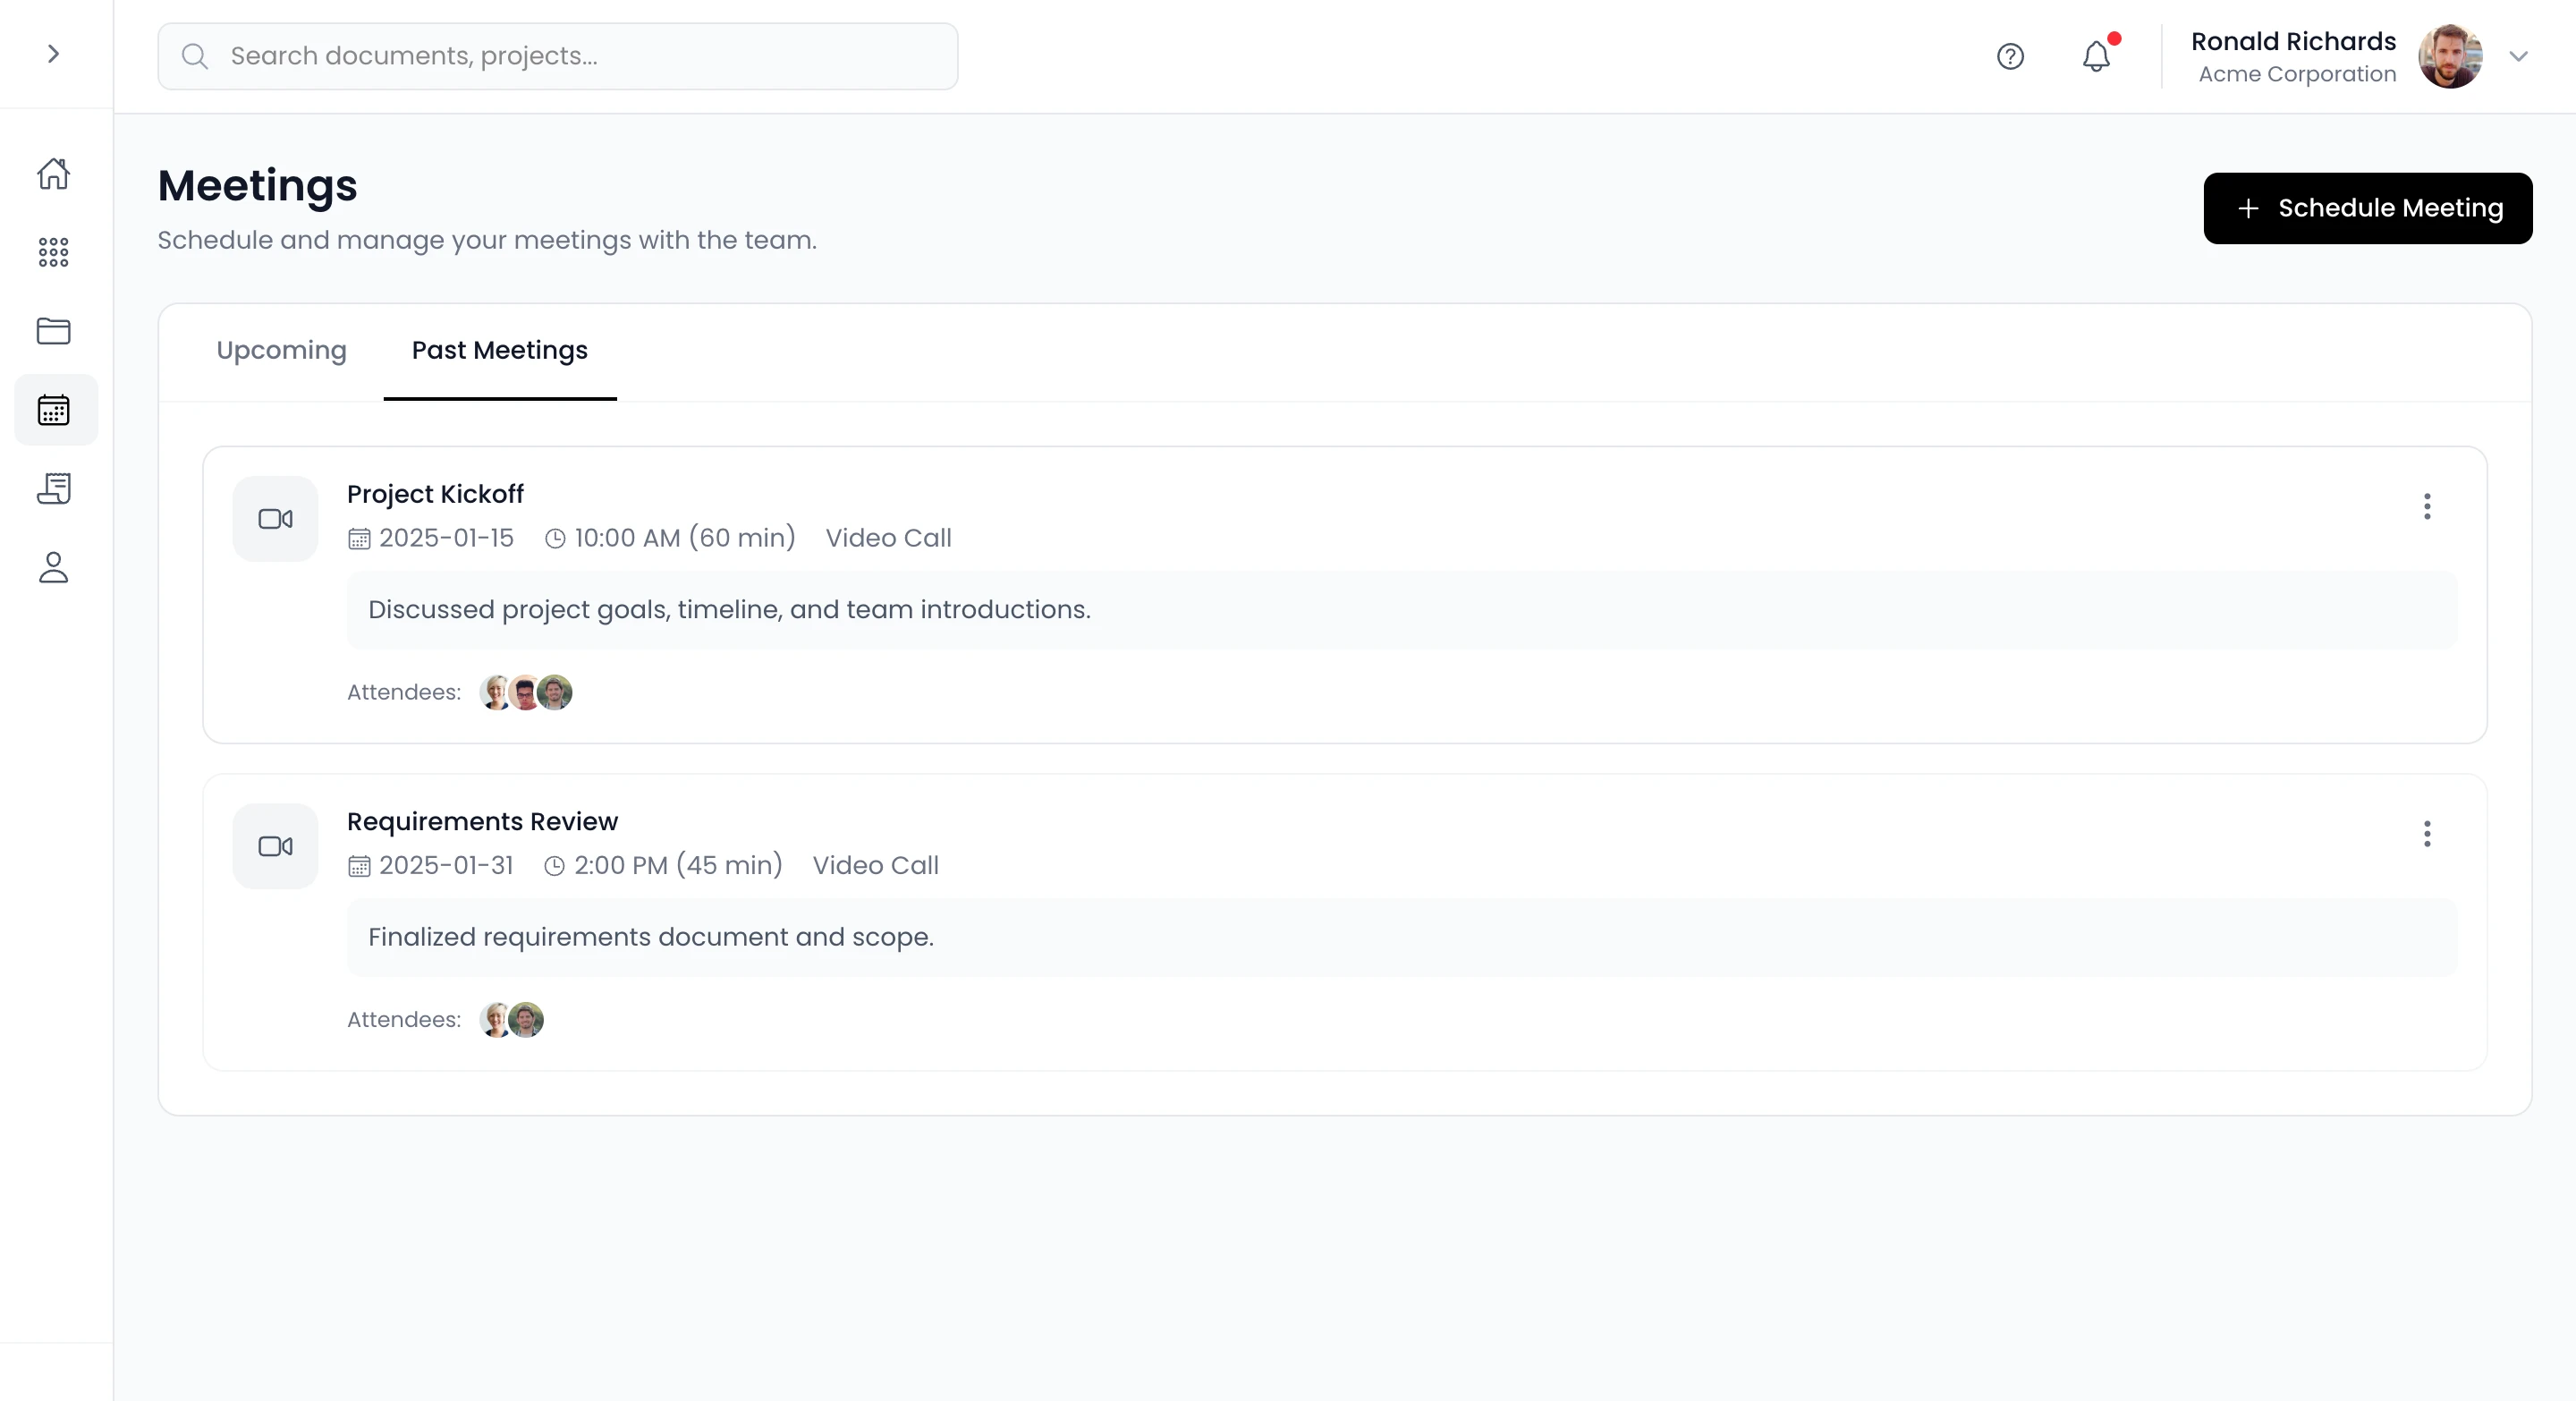The image size is (2576, 1401).
Task: Click the help question mark icon
Action: pos(2010,56)
